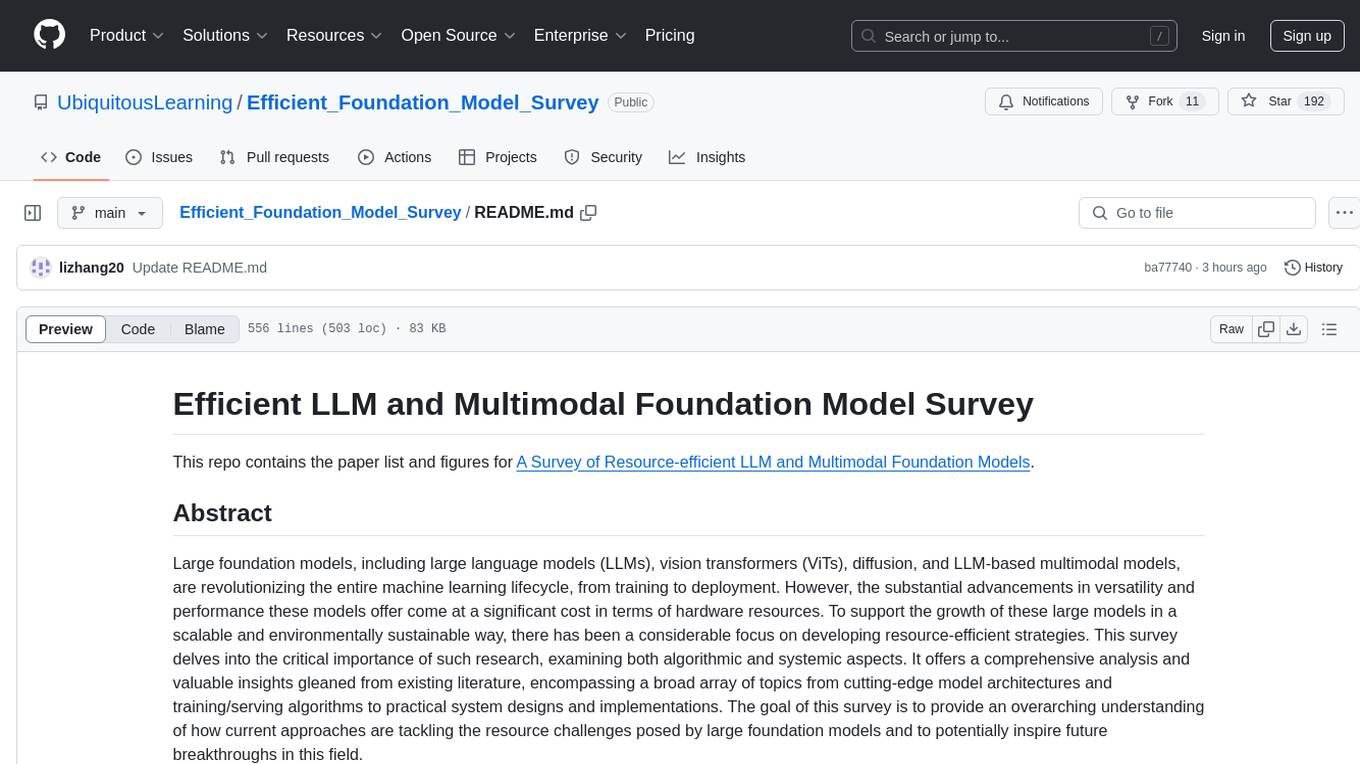Click the Efficient LLM and Multimodal heading
Screen dimensions: 1360x764
603,404
